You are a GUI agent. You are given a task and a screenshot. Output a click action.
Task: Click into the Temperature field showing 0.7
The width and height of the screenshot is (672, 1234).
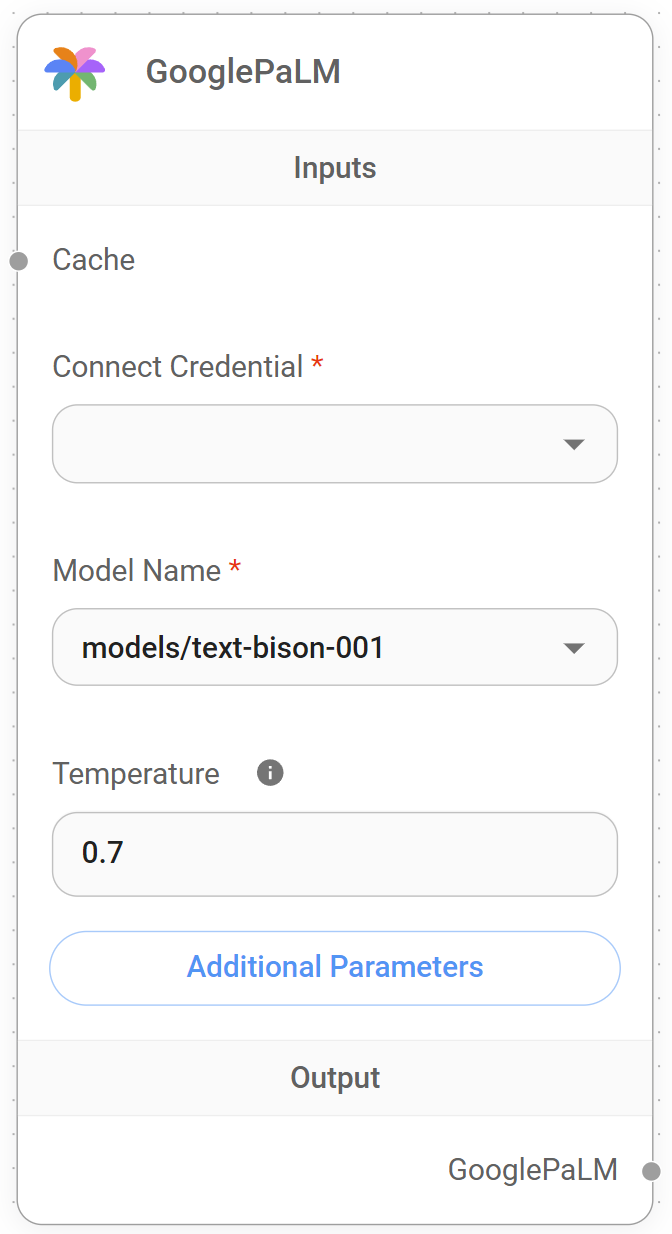coord(335,854)
